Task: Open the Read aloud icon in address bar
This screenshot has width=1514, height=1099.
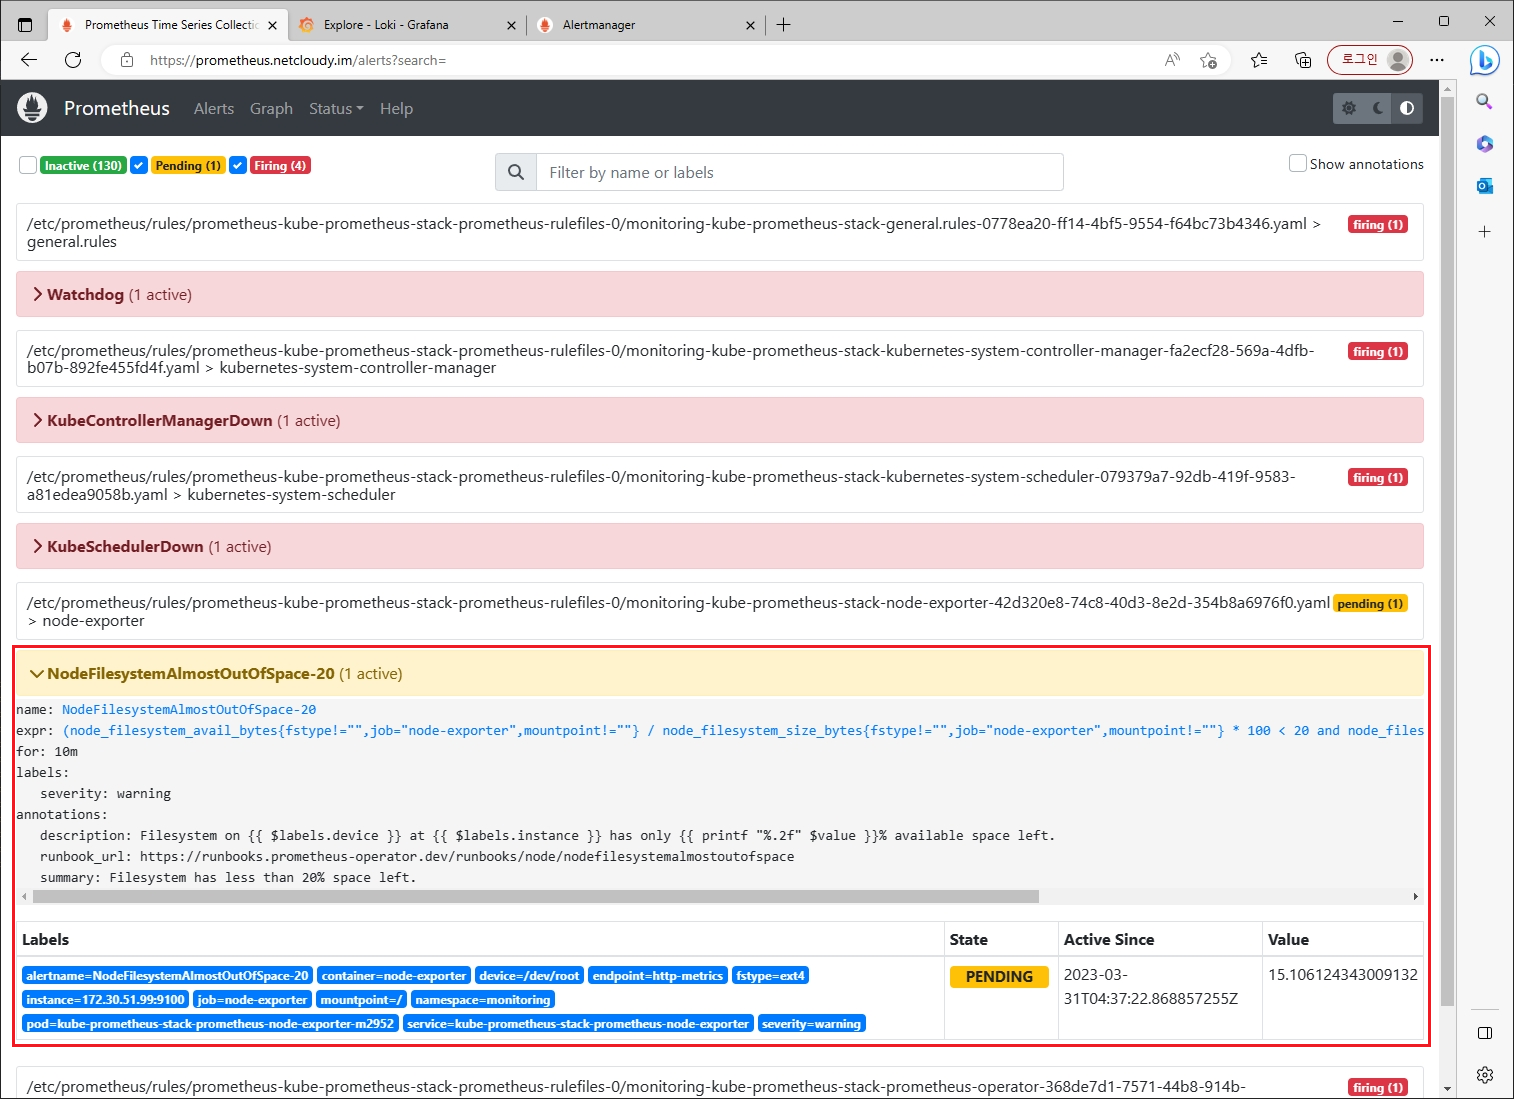Action: (x=1172, y=60)
